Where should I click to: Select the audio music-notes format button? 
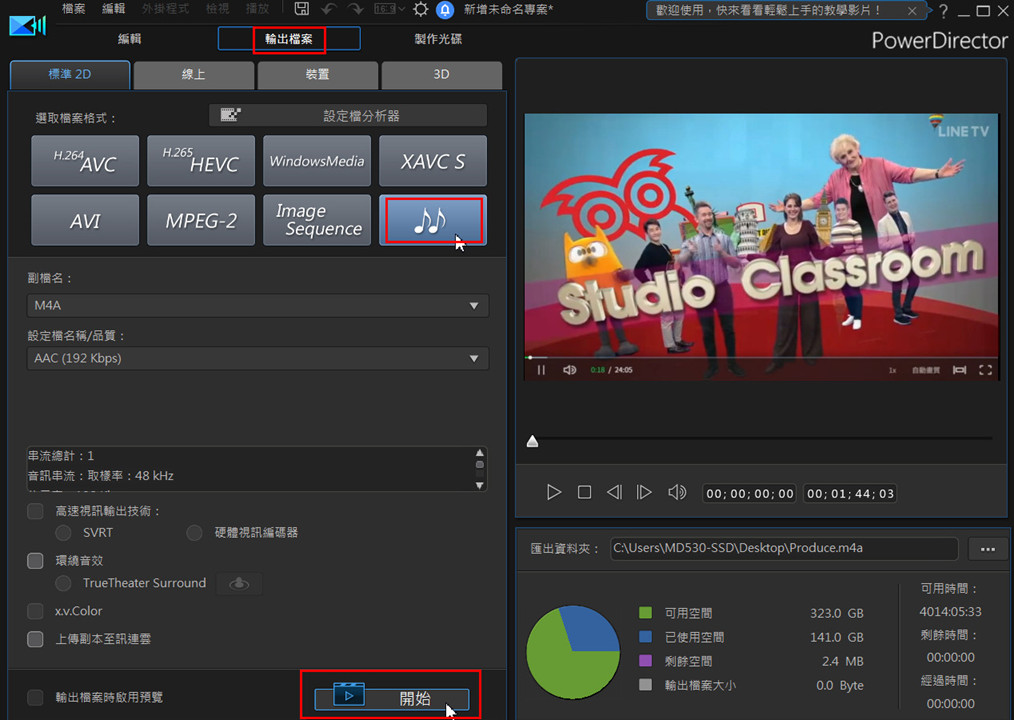tap(432, 220)
